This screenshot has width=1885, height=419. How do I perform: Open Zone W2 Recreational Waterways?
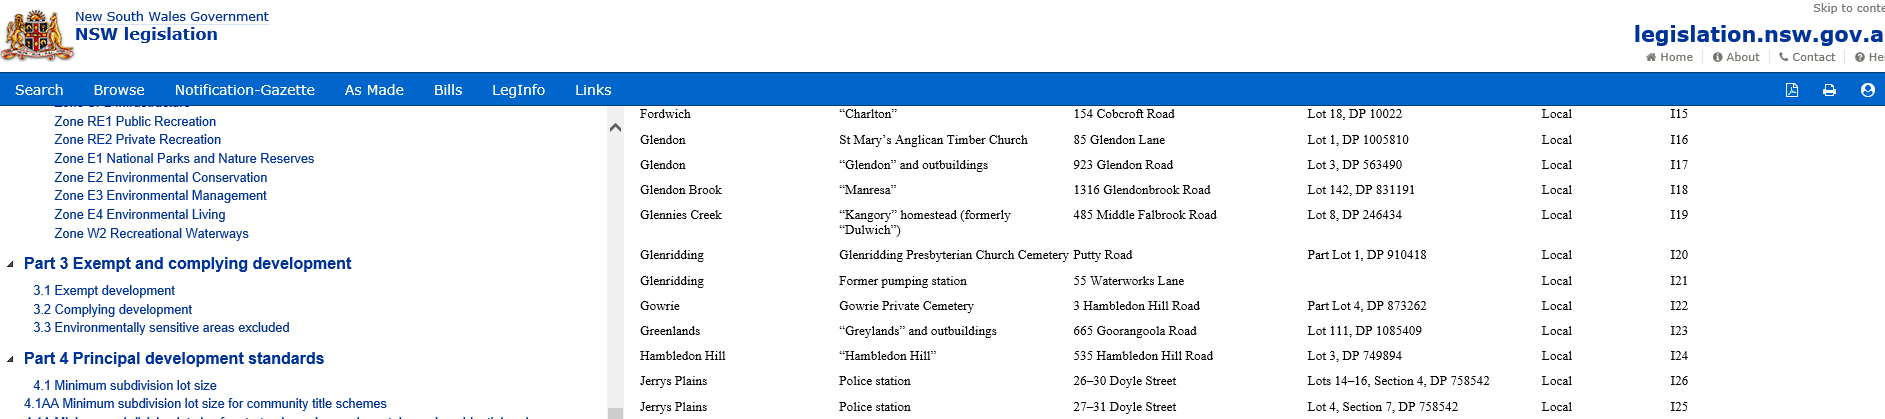click(x=151, y=234)
